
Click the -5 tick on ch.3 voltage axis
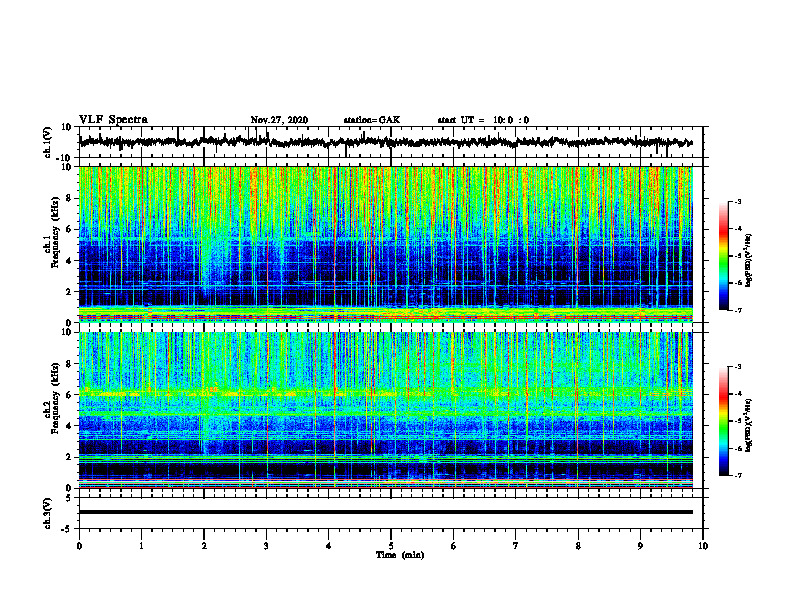click(67, 529)
